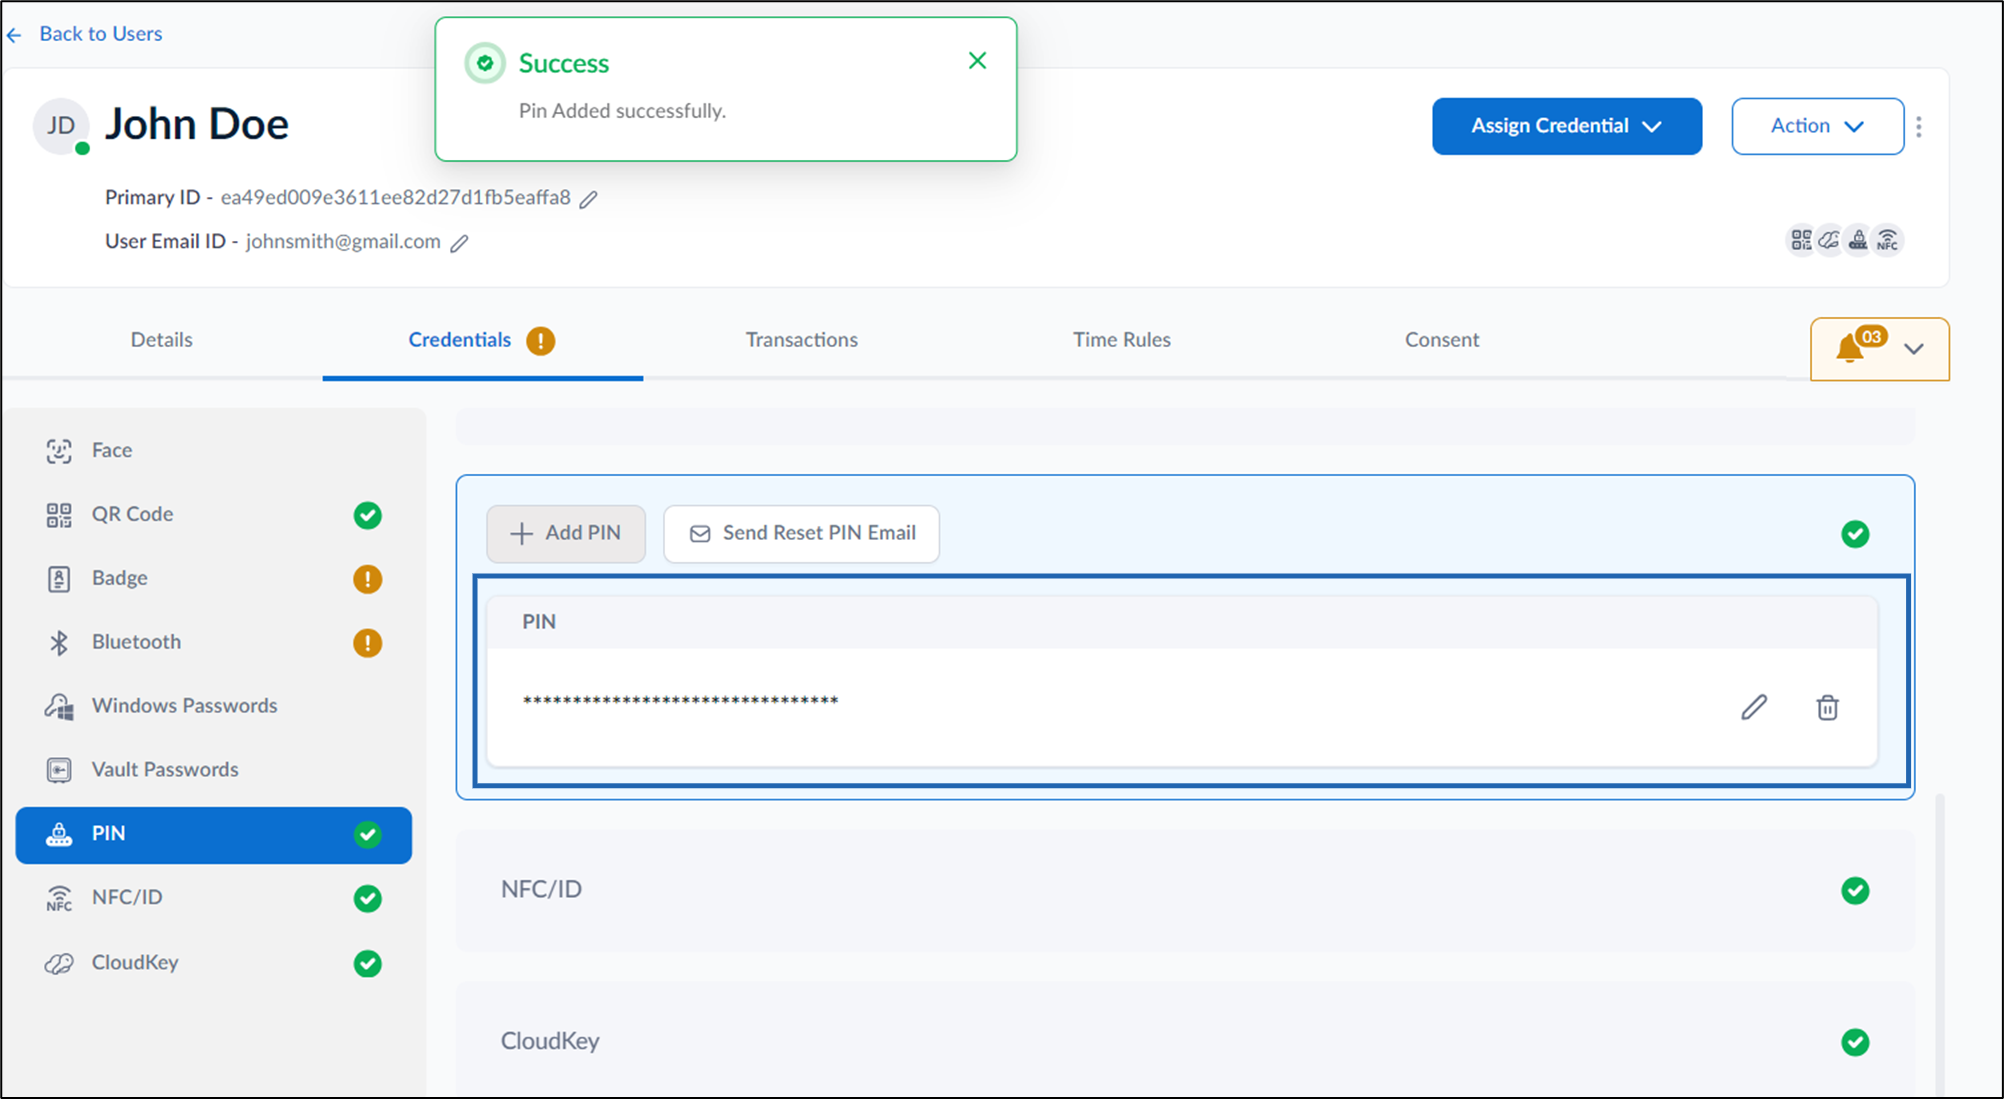The height and width of the screenshot is (1099, 2004).
Task: Select Windows Passwords in sidebar
Action: [213, 706]
